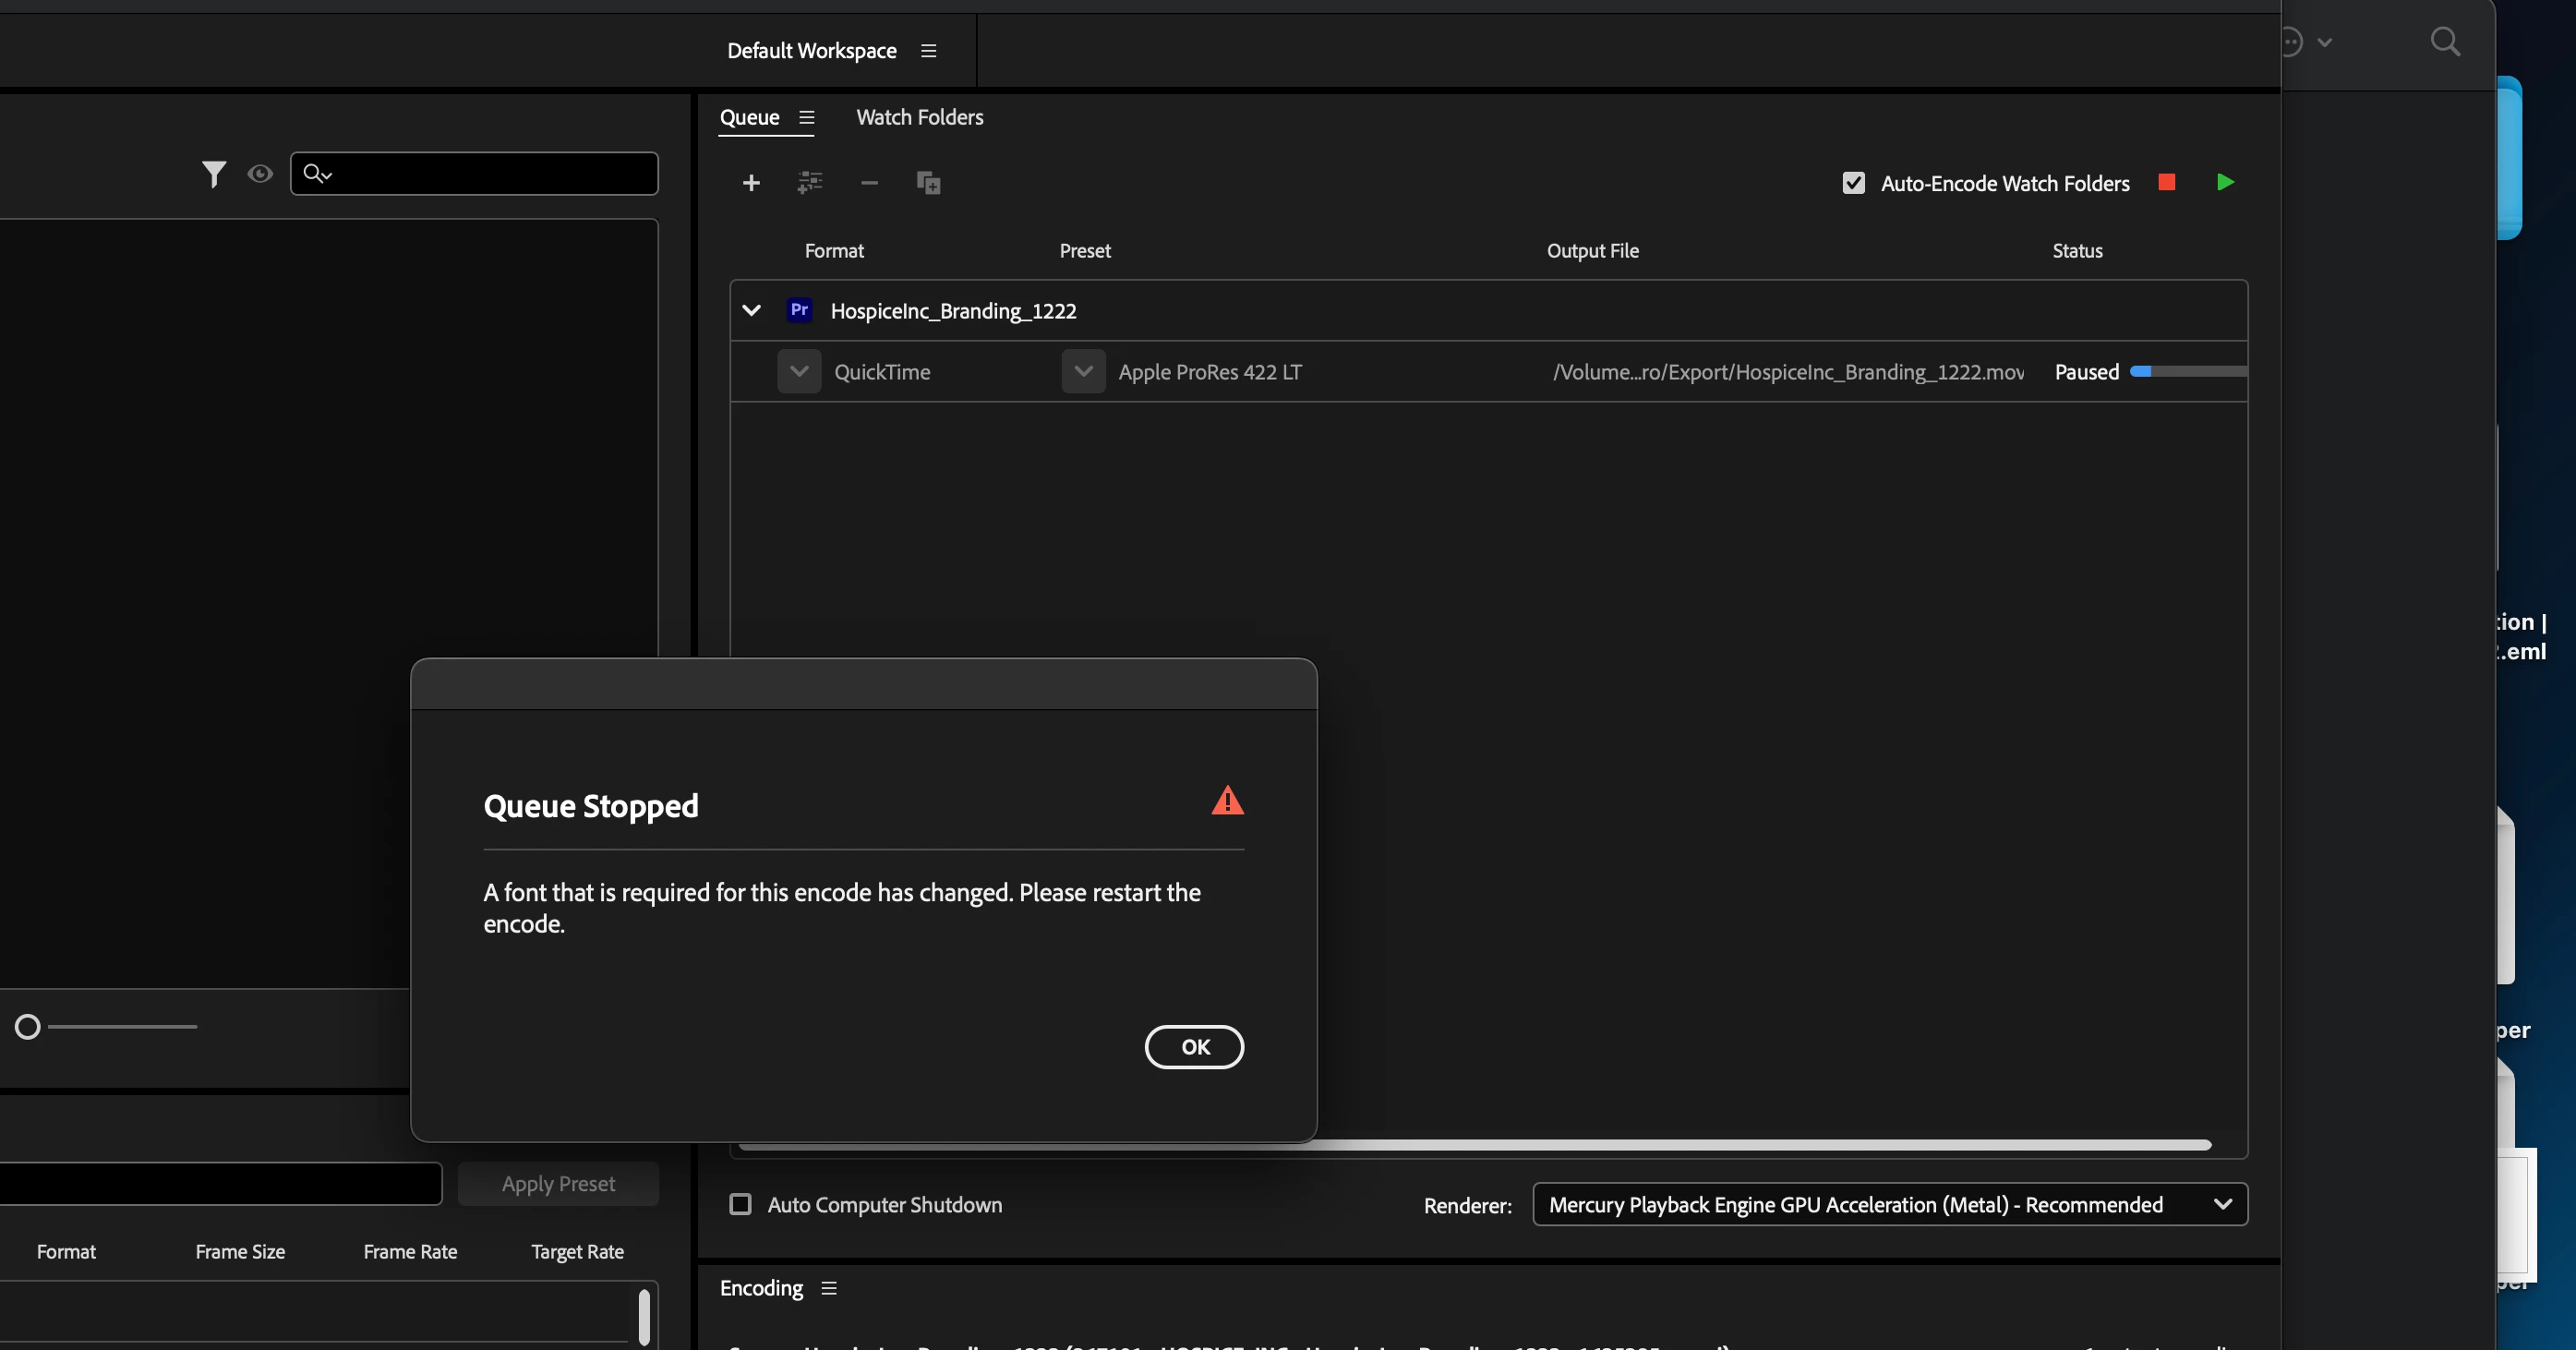Viewport: 2576px width, 1350px height.
Task: Open the QuickTime format dropdown
Action: [799, 372]
